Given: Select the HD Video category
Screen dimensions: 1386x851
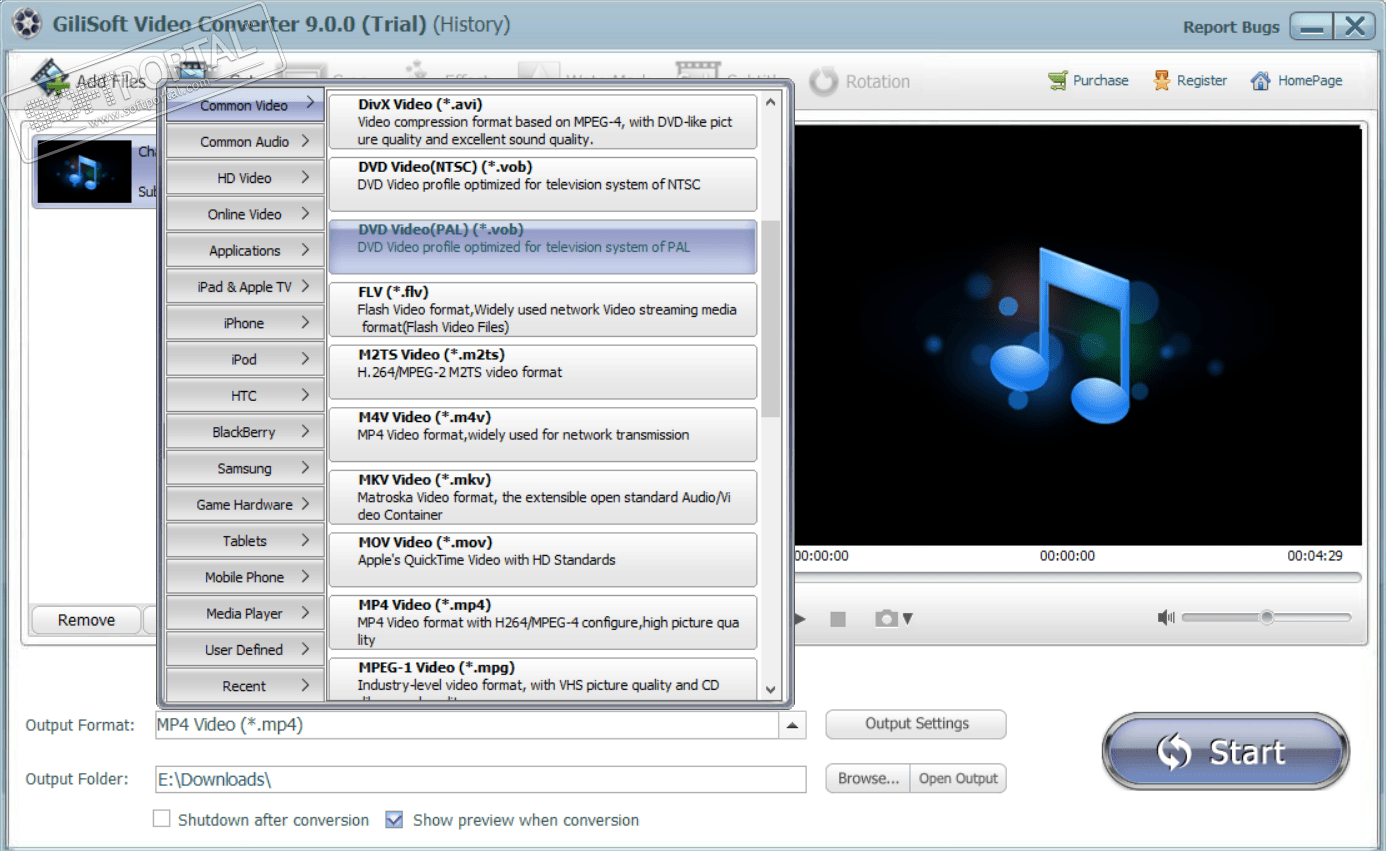Looking at the screenshot, I should click(245, 178).
